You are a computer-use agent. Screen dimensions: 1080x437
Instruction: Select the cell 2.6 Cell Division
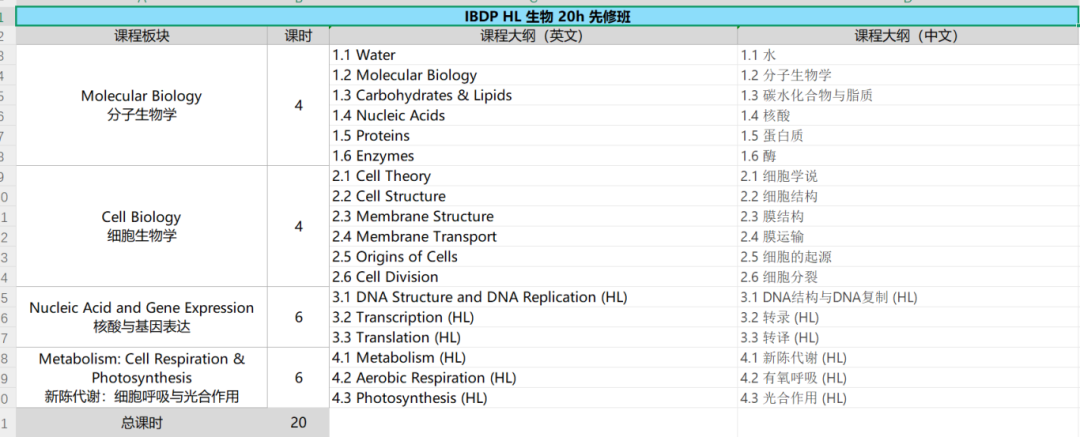[x=533, y=276]
